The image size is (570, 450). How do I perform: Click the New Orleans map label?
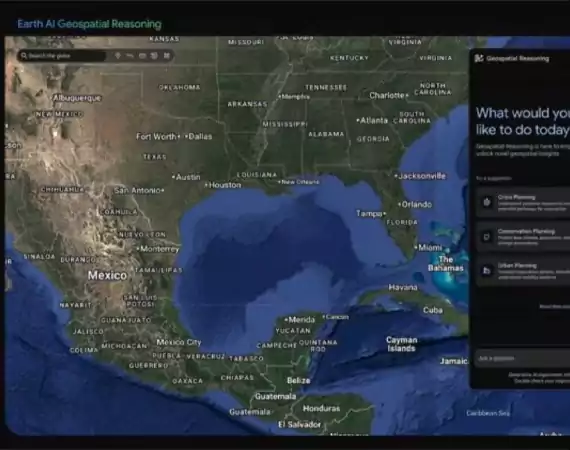(x=300, y=182)
